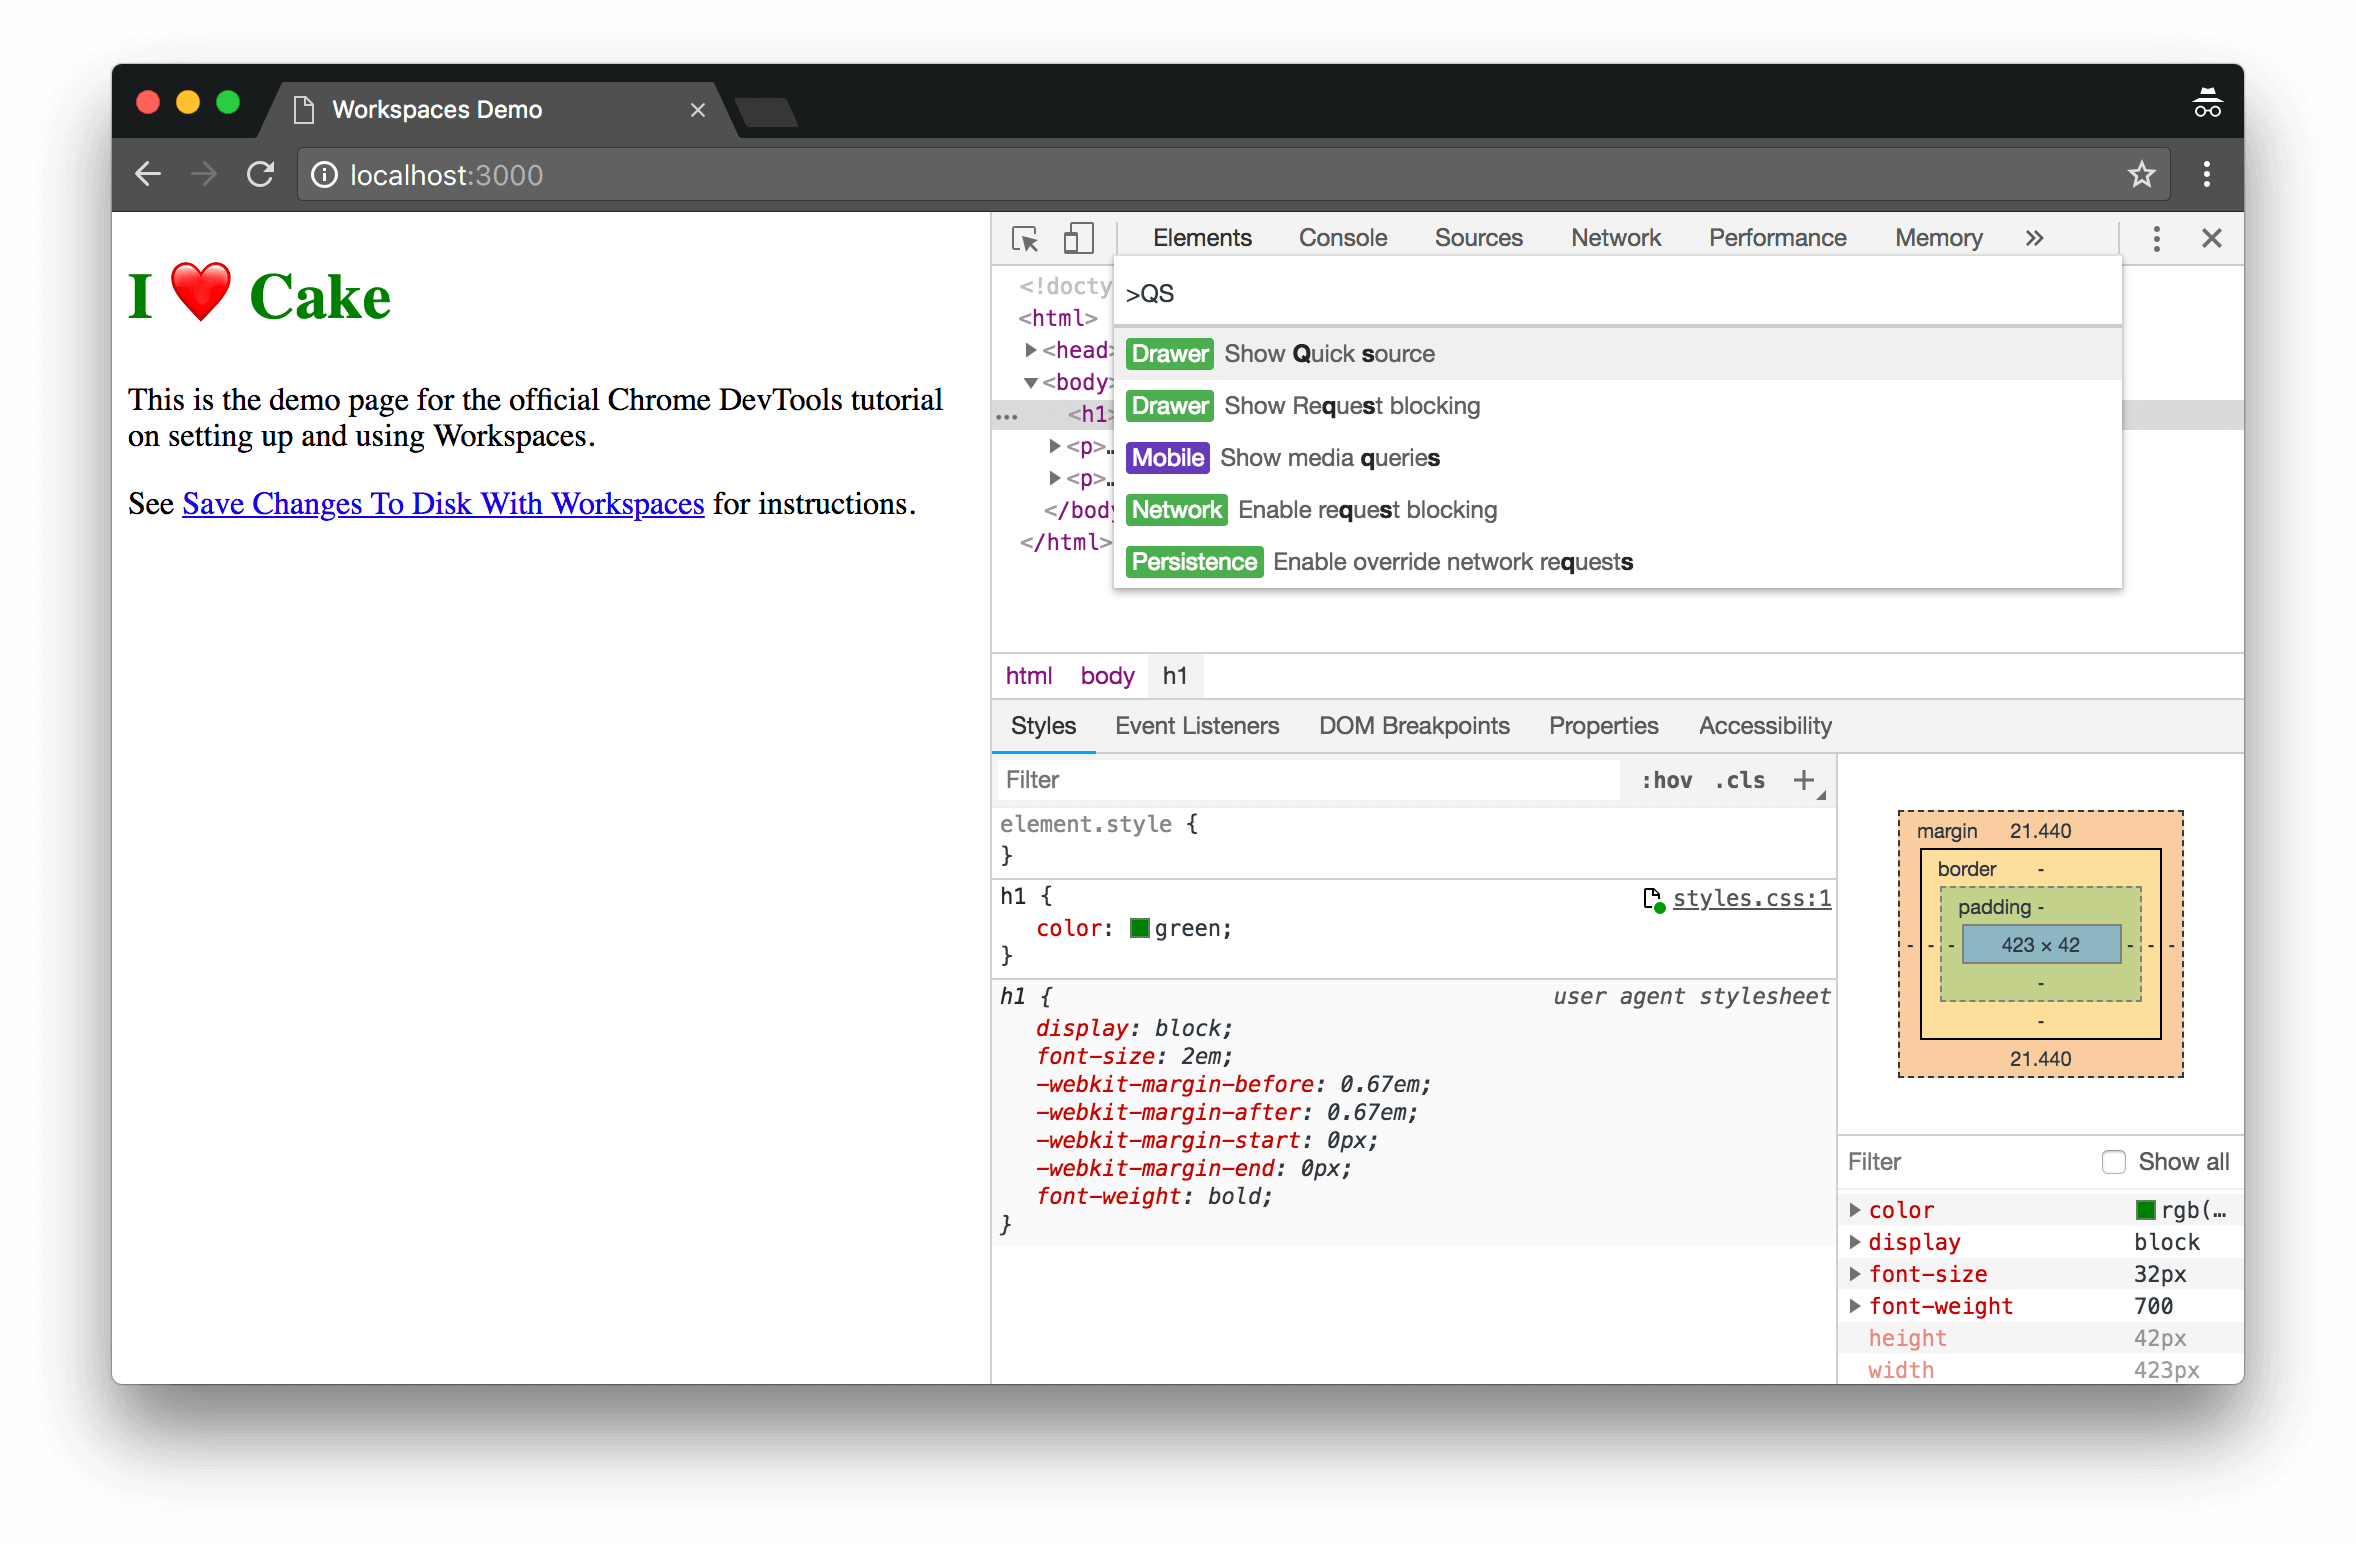Switch to Event Listeners tab

click(1197, 726)
